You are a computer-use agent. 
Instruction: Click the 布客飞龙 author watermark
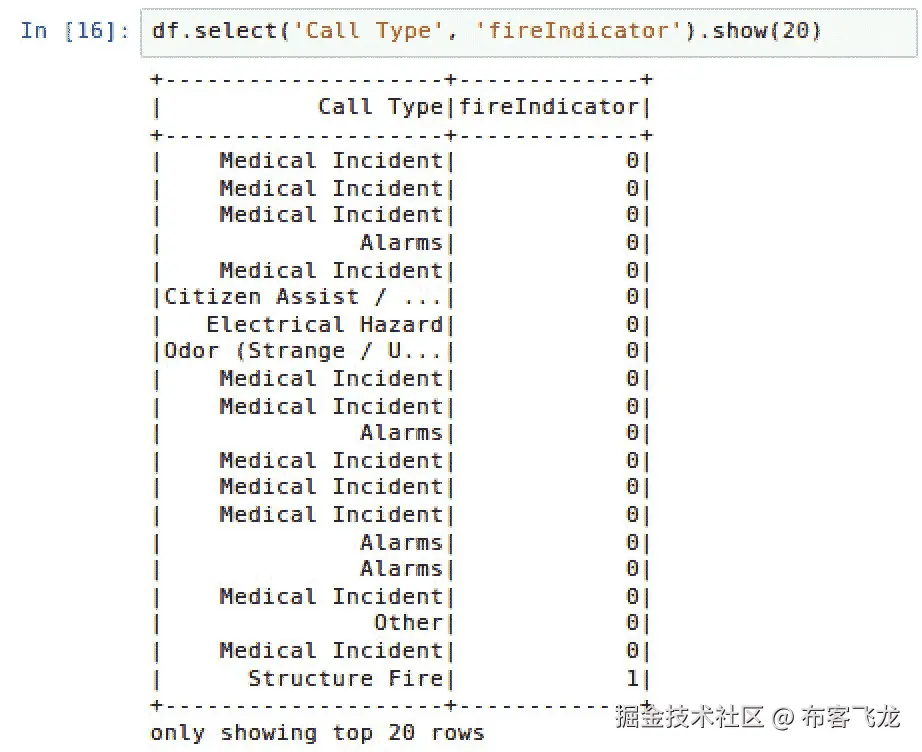pyautogui.click(x=851, y=717)
